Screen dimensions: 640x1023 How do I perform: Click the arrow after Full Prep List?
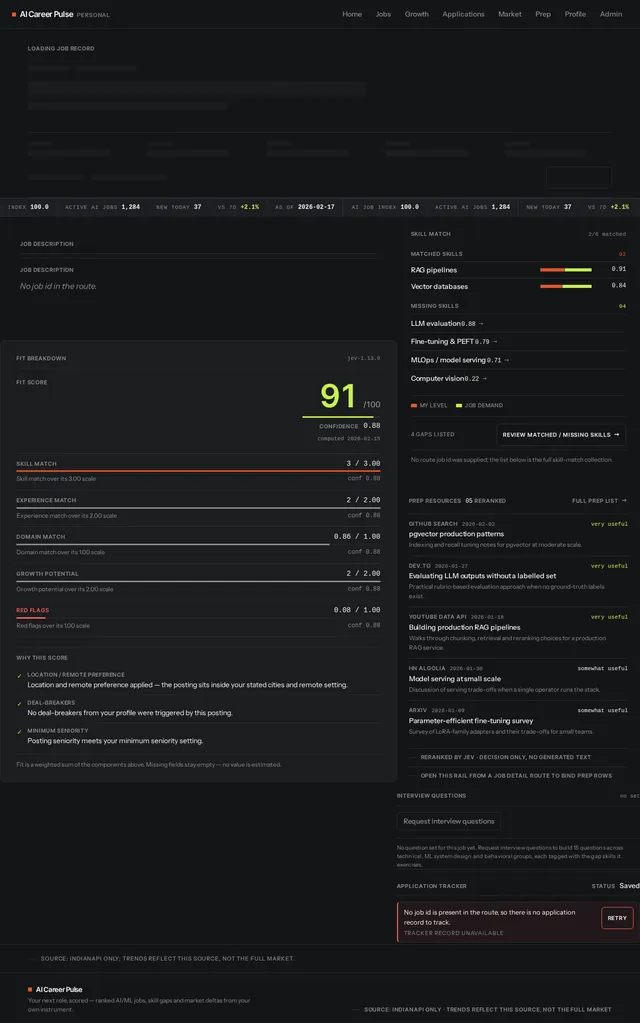point(624,500)
